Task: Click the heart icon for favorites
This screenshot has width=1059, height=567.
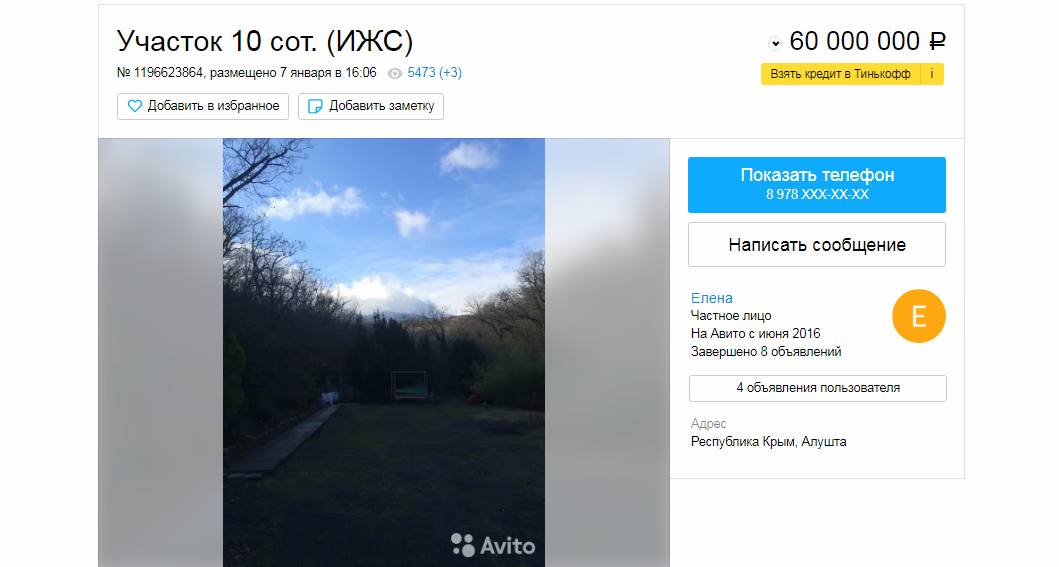Action: (x=134, y=106)
